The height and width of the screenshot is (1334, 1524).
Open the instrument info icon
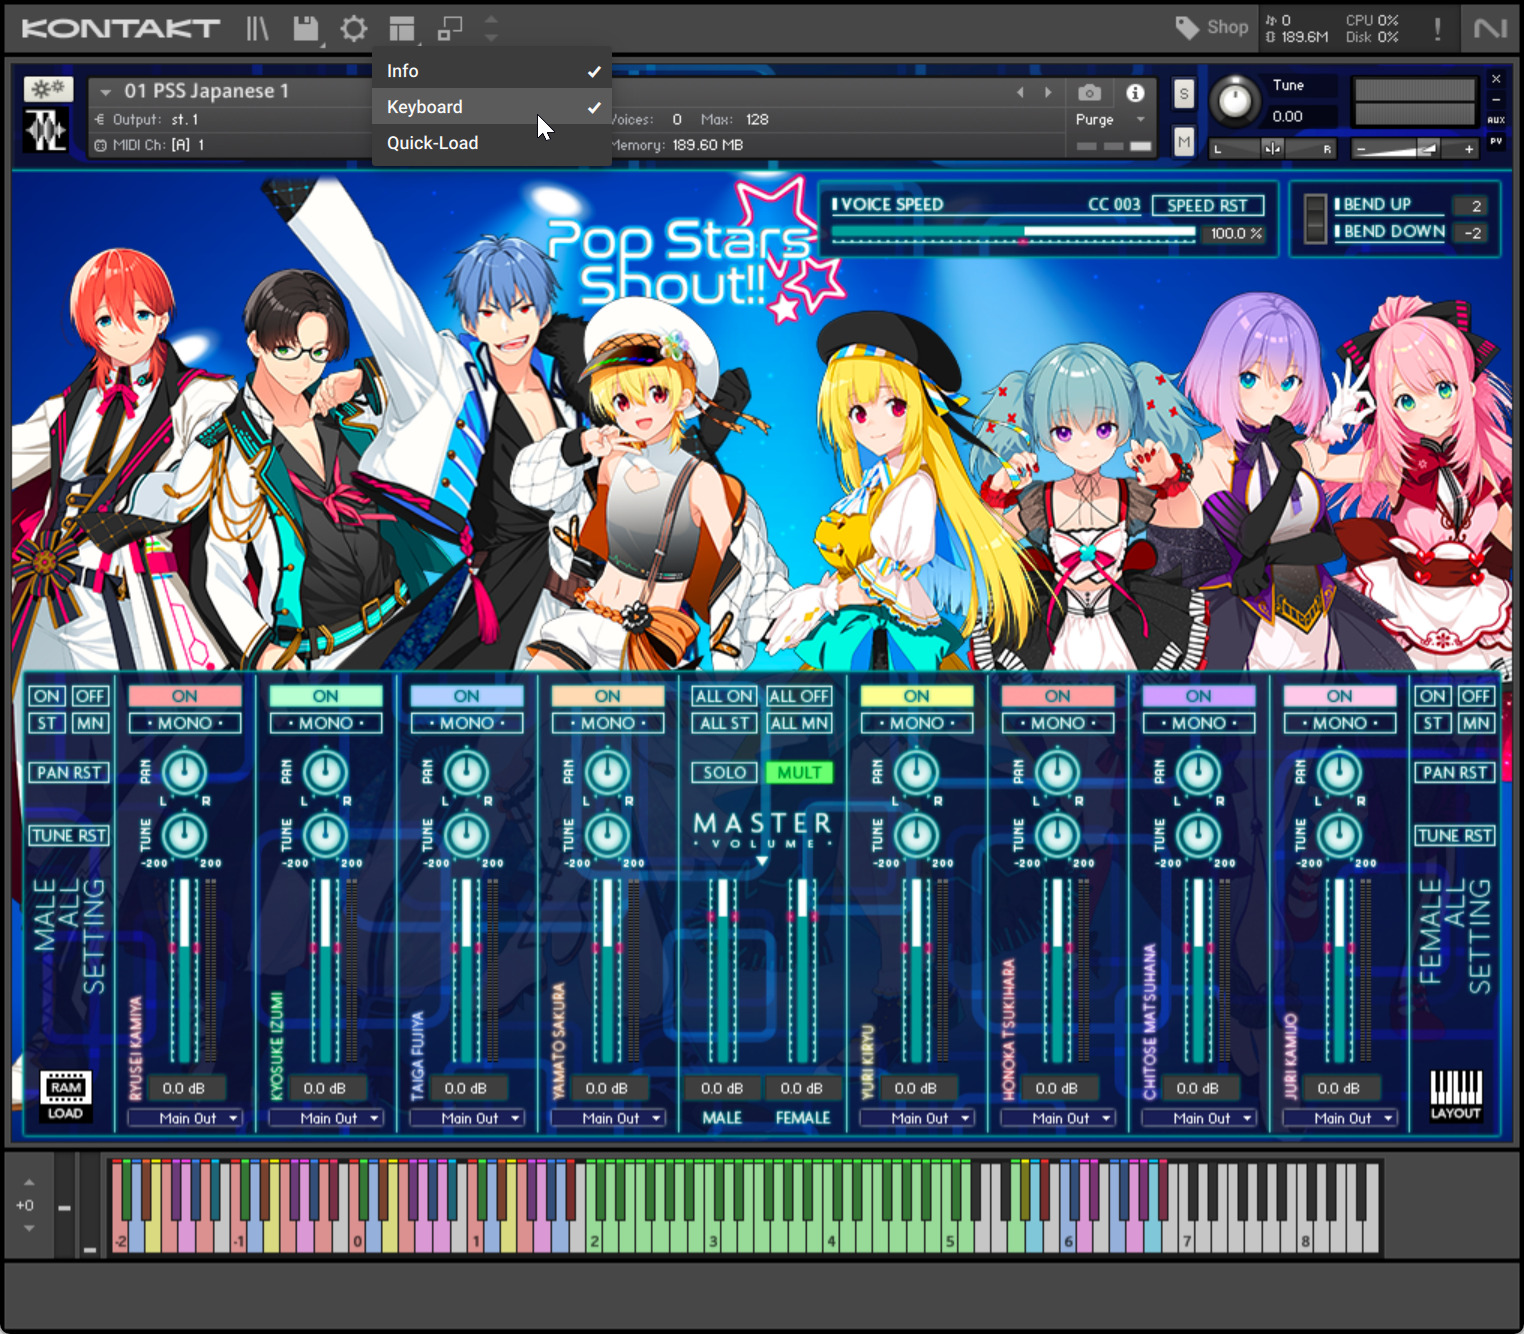(x=1135, y=93)
